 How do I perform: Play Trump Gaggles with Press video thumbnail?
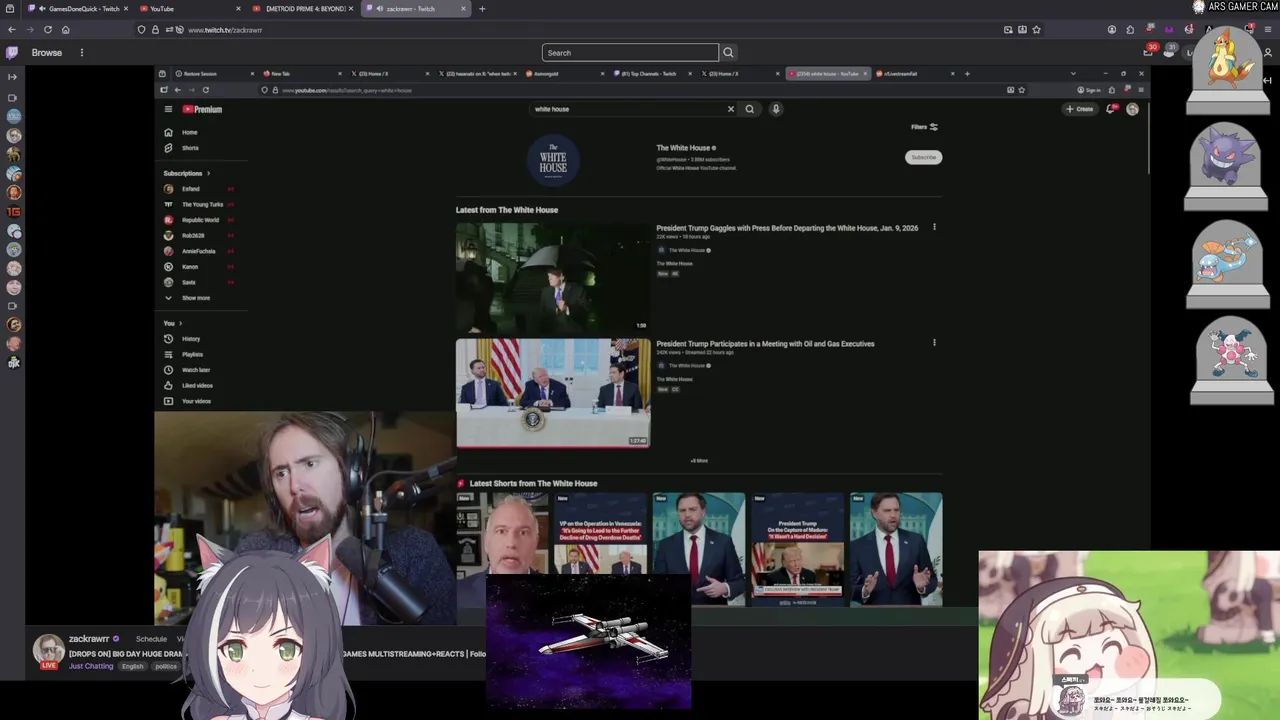click(553, 277)
